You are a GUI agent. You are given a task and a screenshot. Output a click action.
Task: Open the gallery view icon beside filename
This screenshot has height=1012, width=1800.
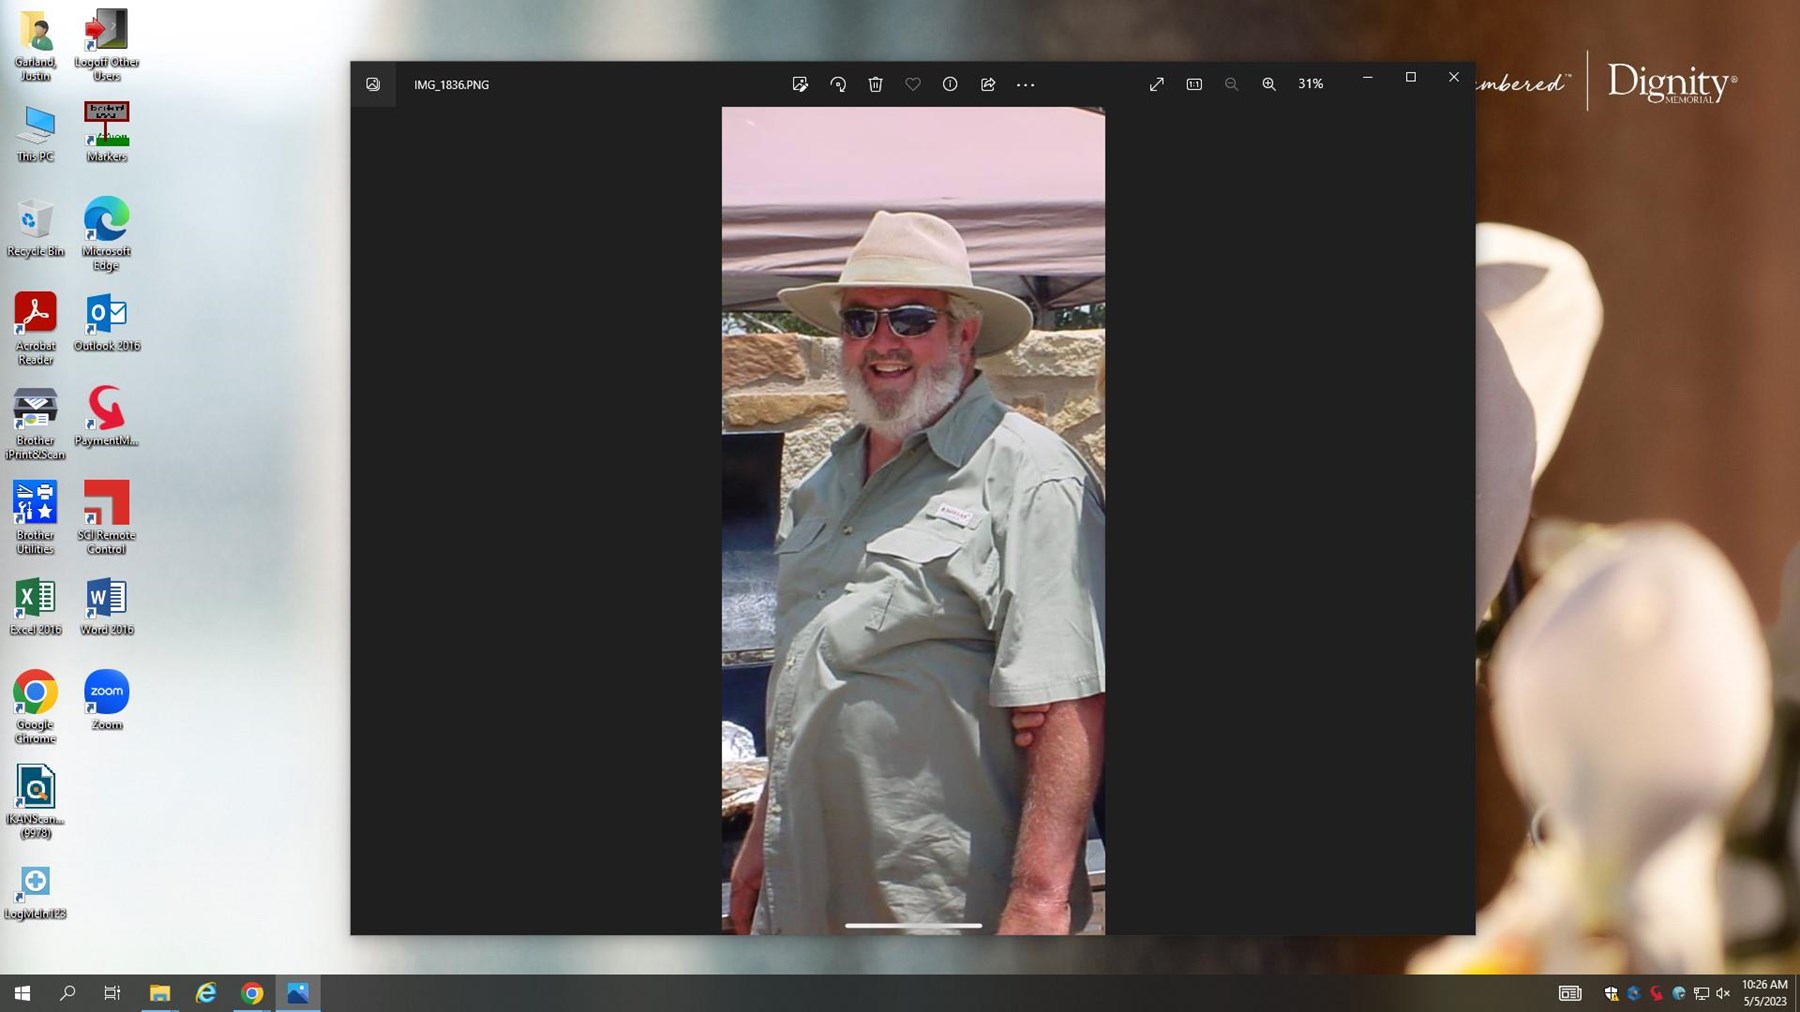(x=373, y=85)
